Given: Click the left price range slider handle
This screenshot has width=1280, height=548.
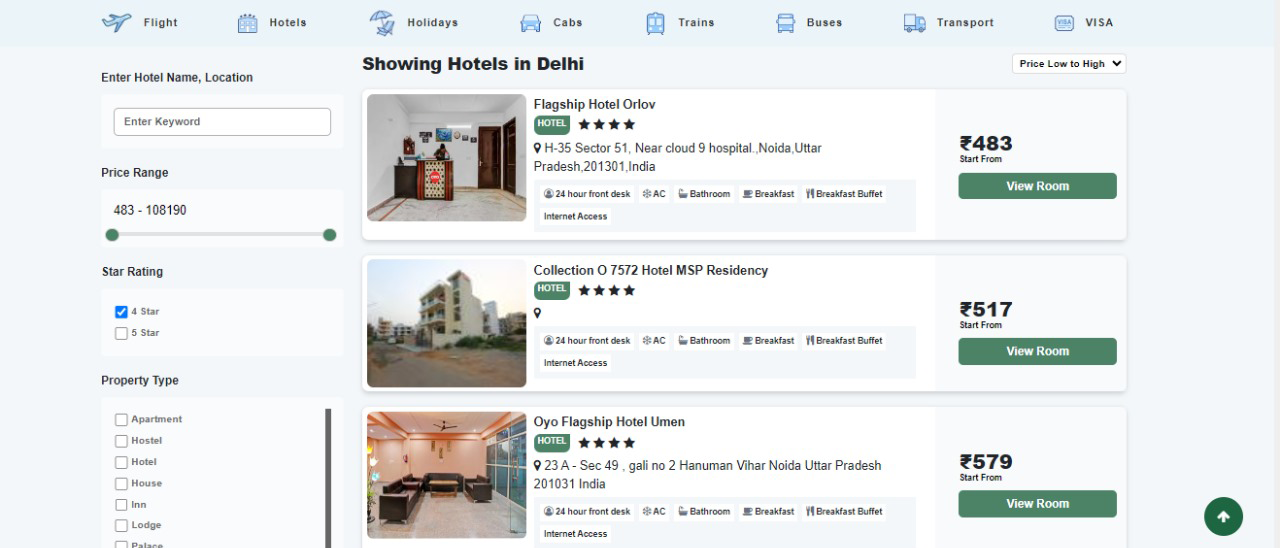Looking at the screenshot, I should click(112, 235).
